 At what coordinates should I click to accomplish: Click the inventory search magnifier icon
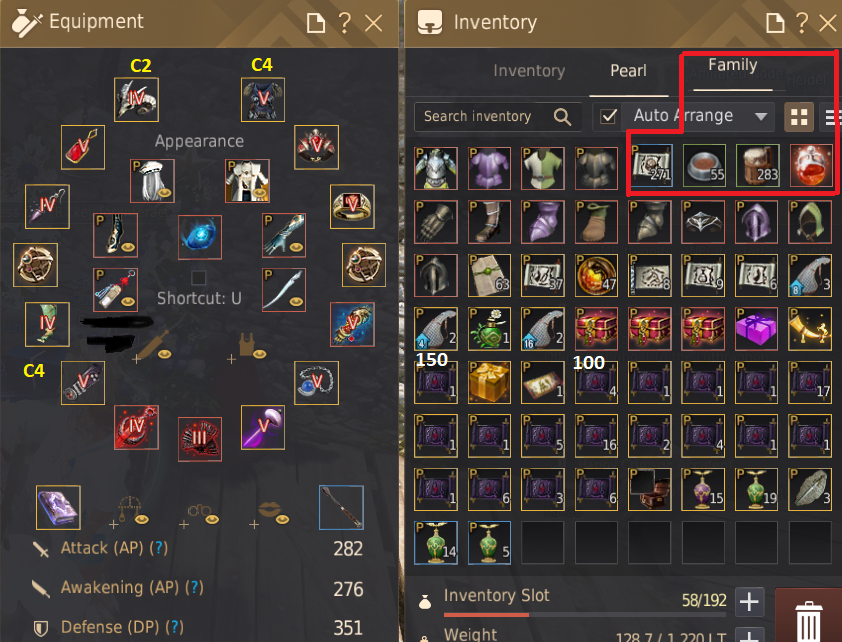click(562, 116)
